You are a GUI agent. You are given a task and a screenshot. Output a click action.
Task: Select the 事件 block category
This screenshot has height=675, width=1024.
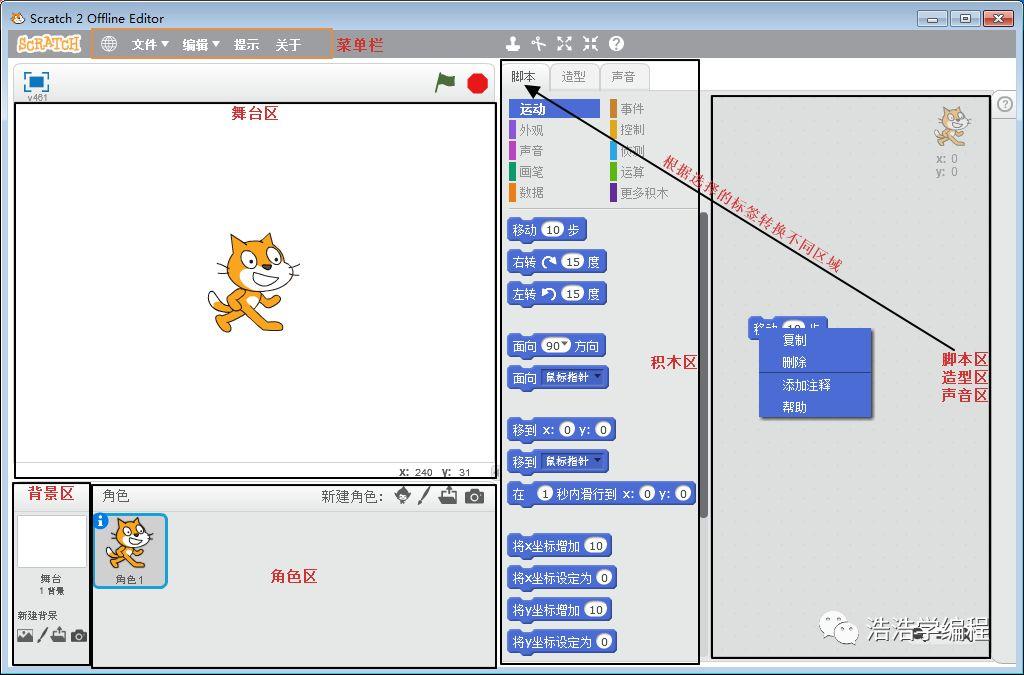click(x=632, y=109)
